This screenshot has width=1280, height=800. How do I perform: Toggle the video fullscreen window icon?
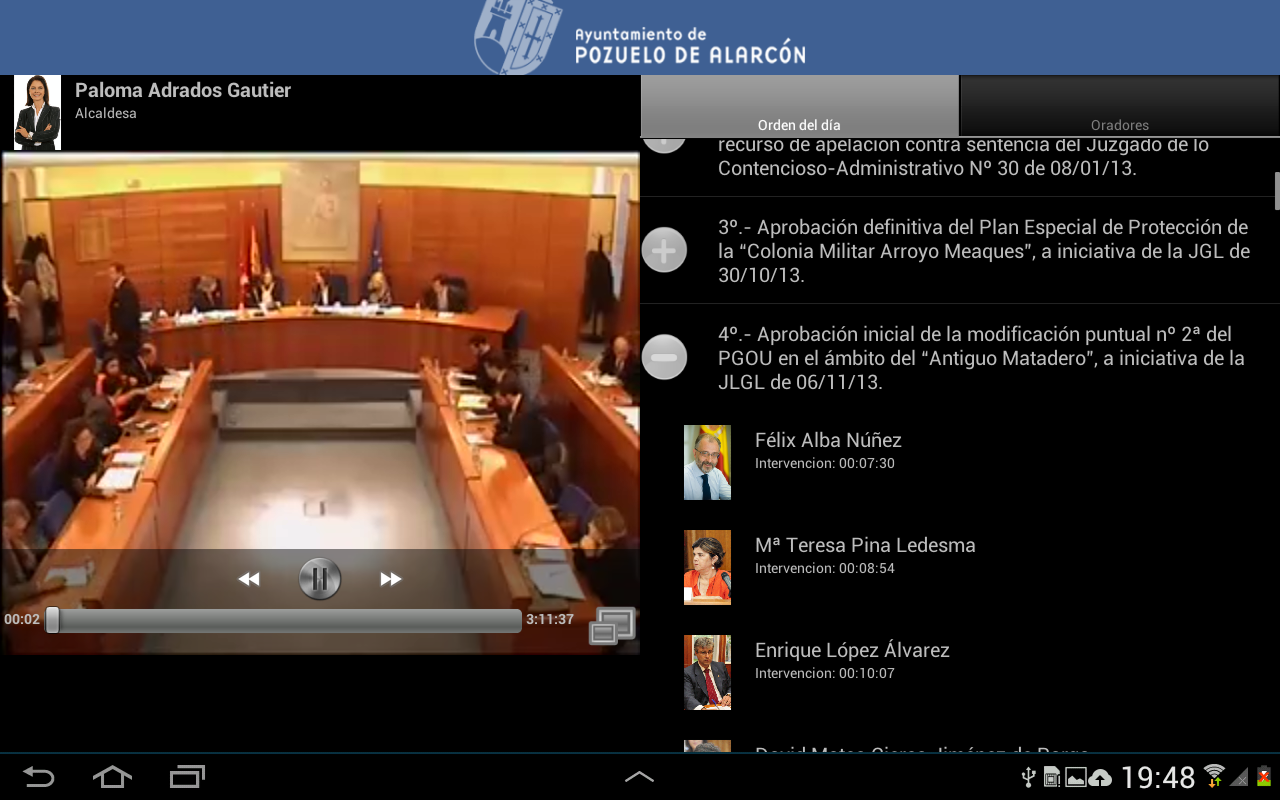coord(612,626)
